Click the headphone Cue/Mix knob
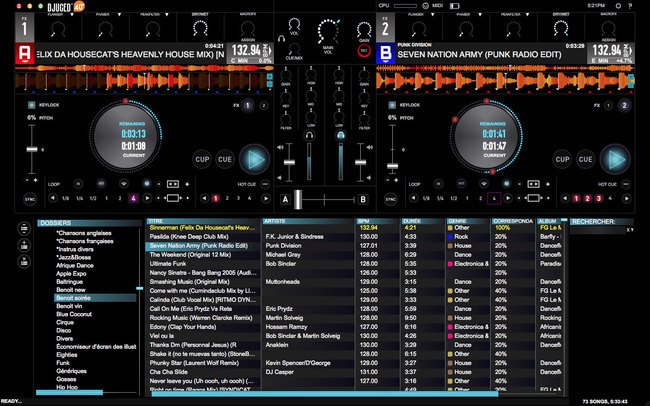Screen dimensions: 650x406 pos(294,49)
